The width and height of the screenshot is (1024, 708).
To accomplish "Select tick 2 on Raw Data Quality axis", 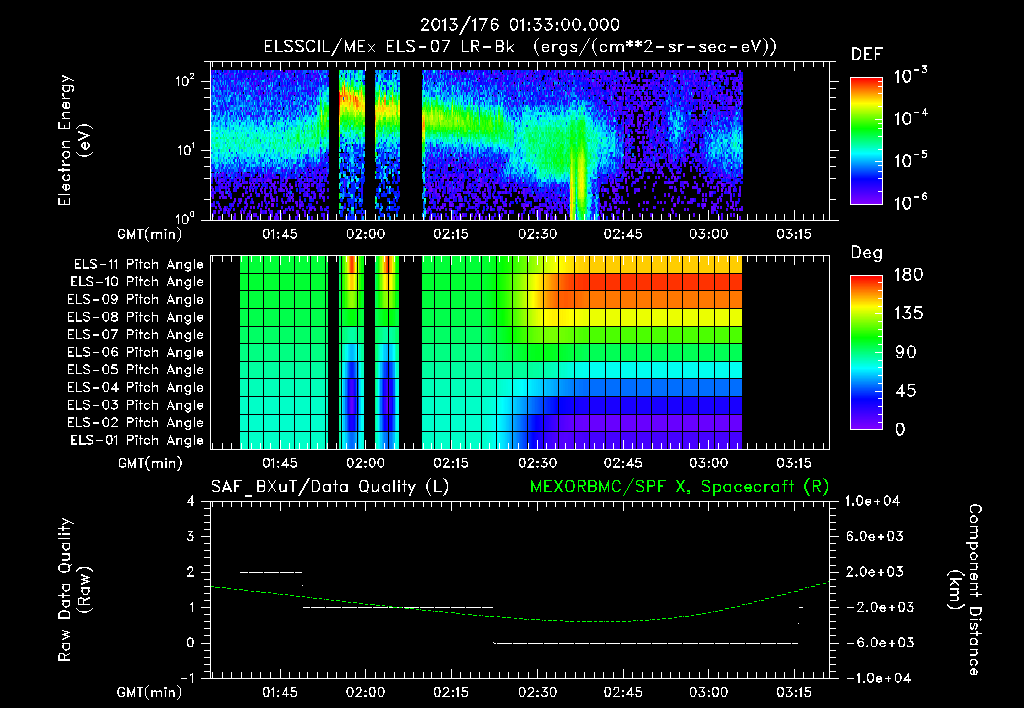I will click(x=190, y=571).
